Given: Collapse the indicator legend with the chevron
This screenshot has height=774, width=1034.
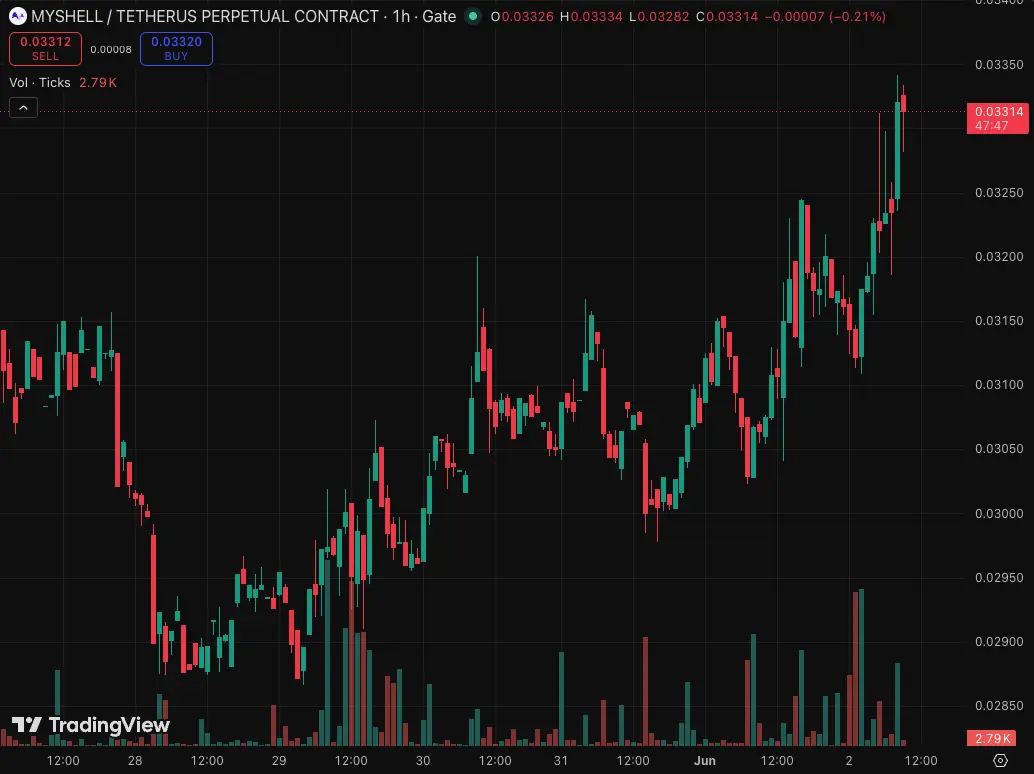Looking at the screenshot, I should (x=23, y=107).
